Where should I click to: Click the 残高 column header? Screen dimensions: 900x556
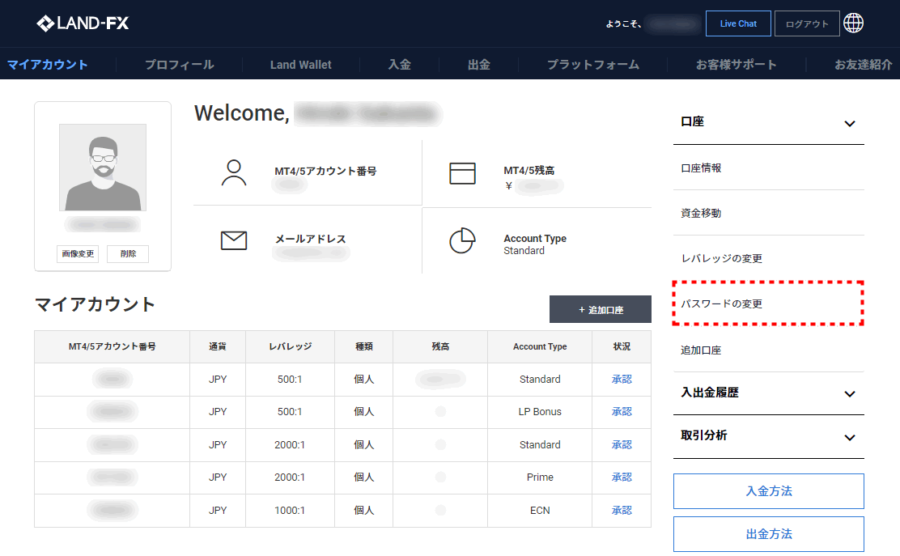pos(440,347)
